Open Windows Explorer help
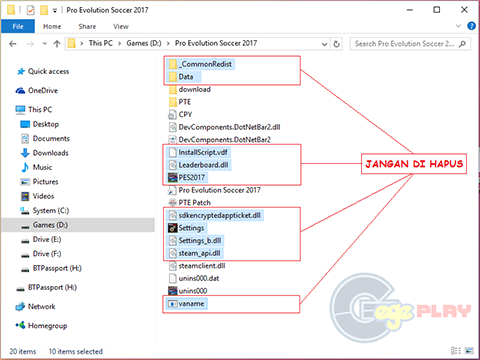This screenshot has width=480, height=360. point(471,26)
